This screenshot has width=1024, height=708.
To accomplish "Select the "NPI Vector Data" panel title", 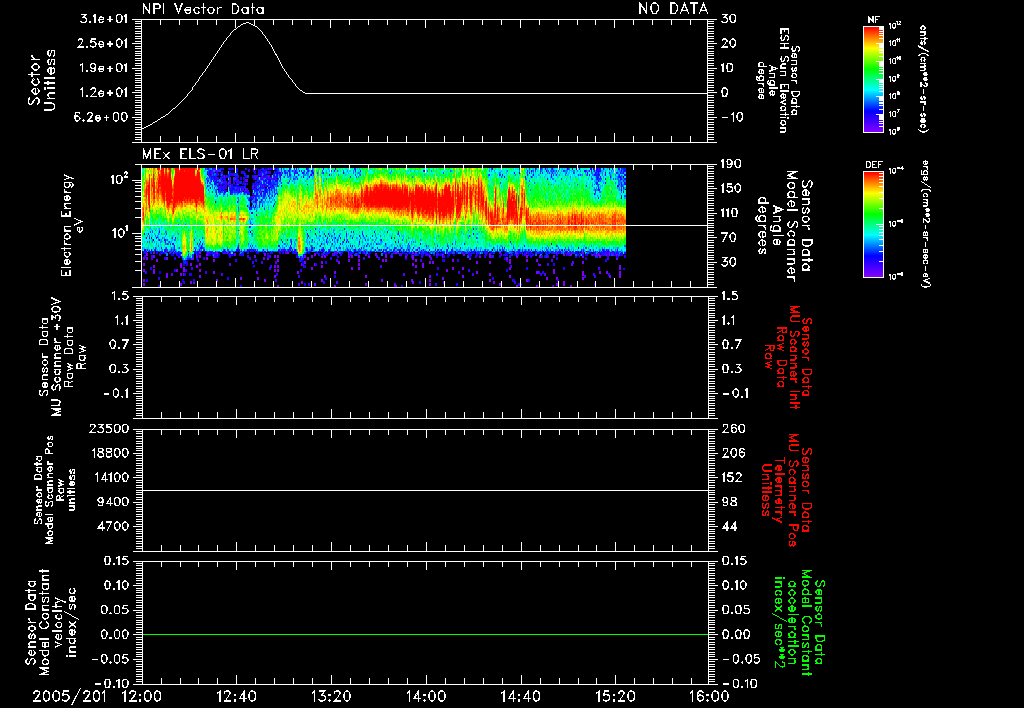I will point(203,9).
